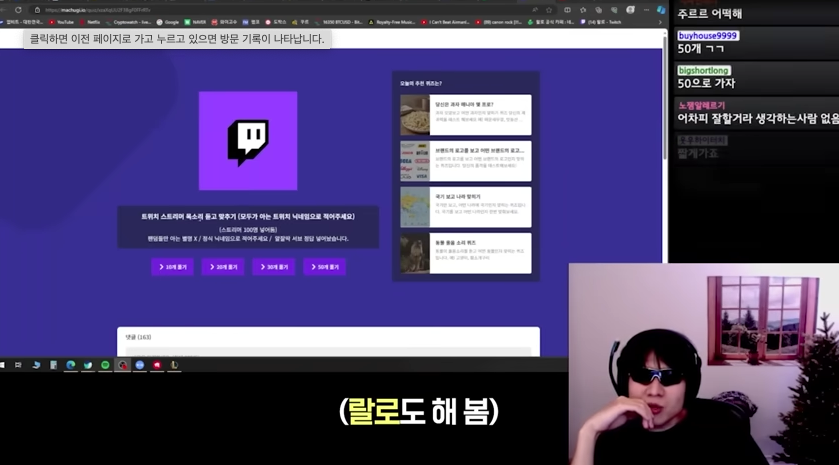Start the 20-question quiz button
This screenshot has height=465, width=839.
(223, 266)
